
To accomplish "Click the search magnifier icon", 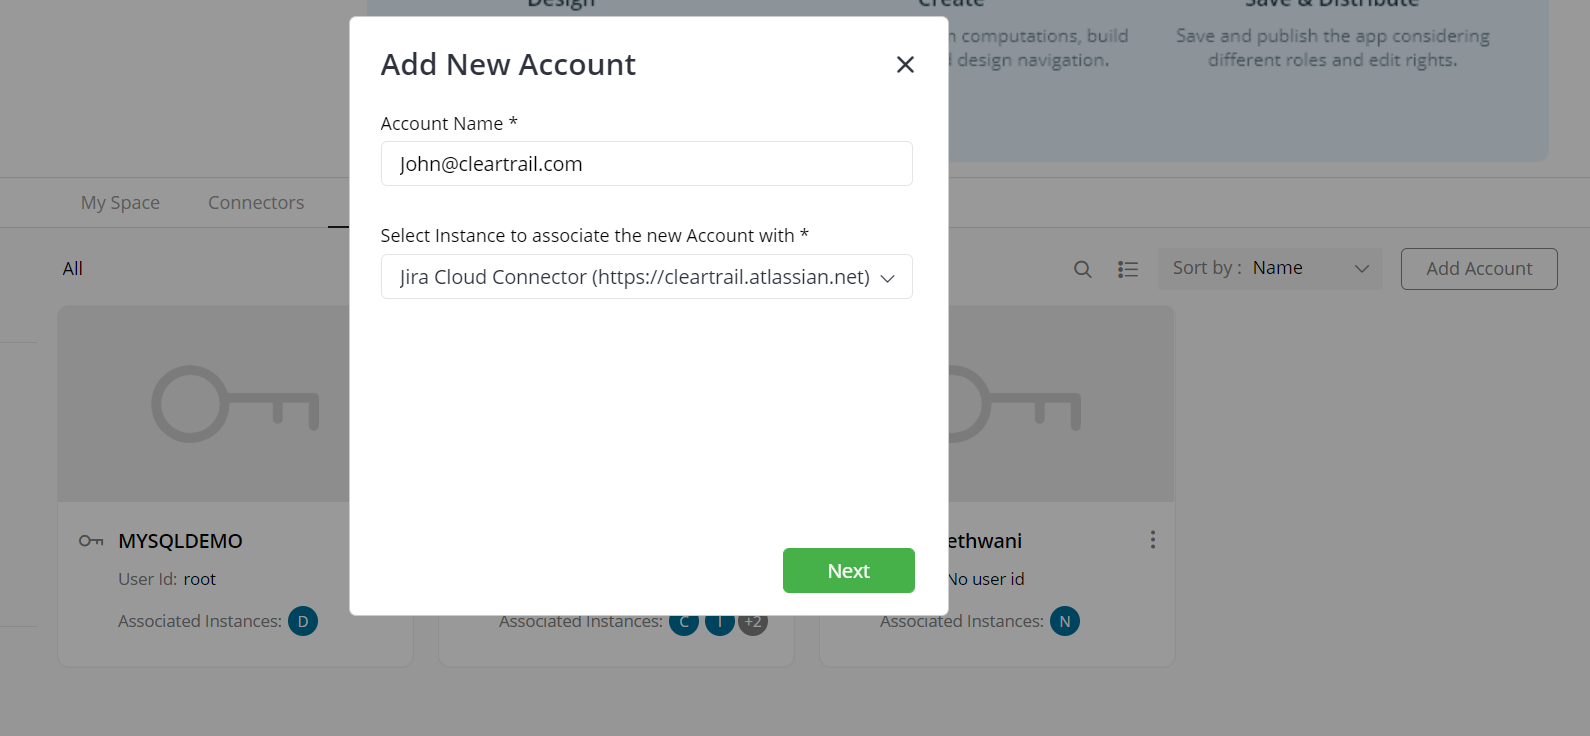I will point(1082,269).
